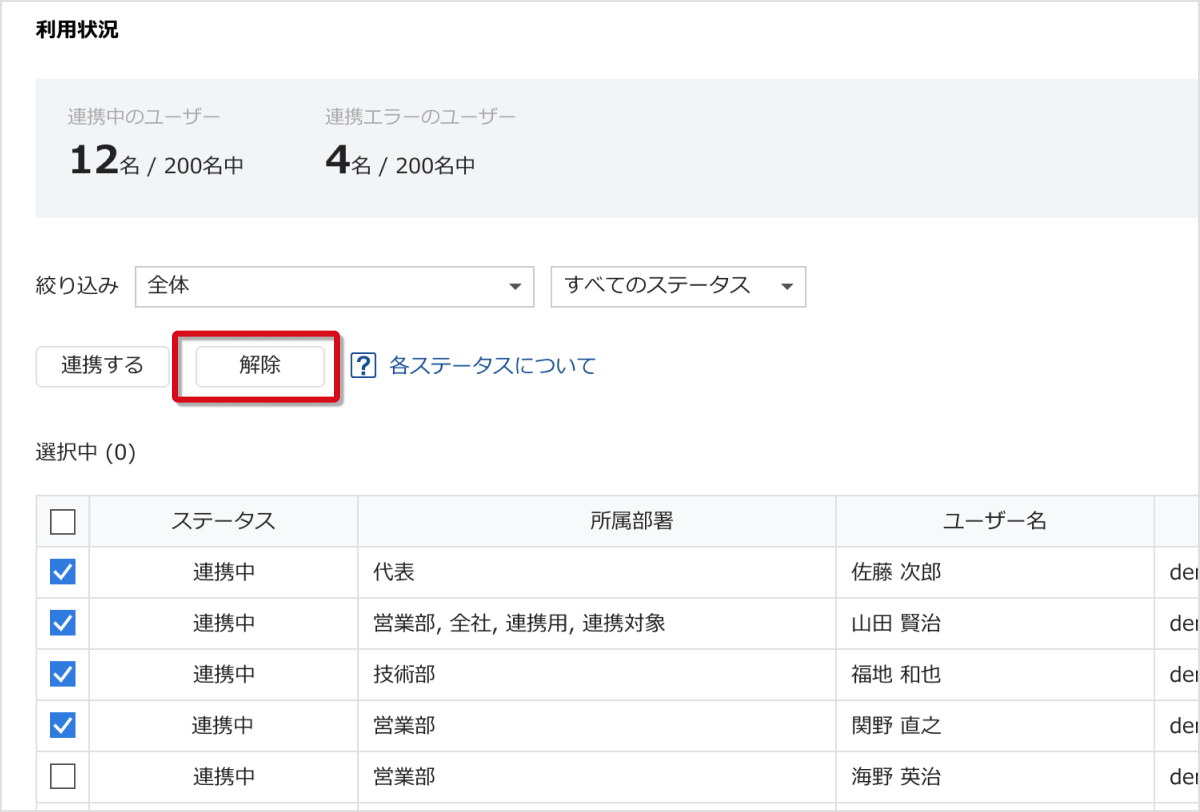The image size is (1200, 812).
Task: Click the ステータス column header
Action: pyautogui.click(x=223, y=521)
